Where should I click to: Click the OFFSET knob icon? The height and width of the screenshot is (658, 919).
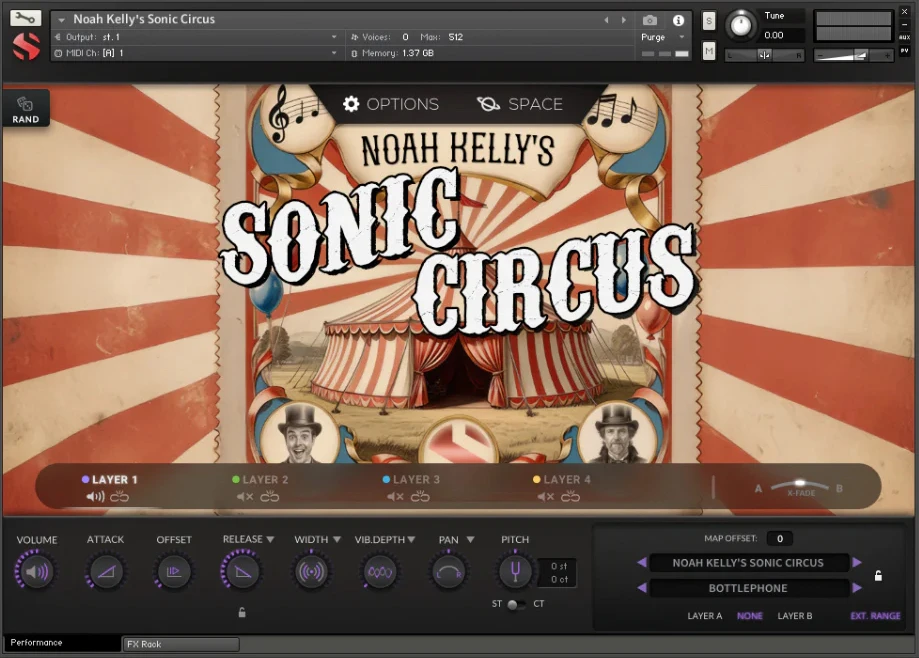click(x=173, y=571)
